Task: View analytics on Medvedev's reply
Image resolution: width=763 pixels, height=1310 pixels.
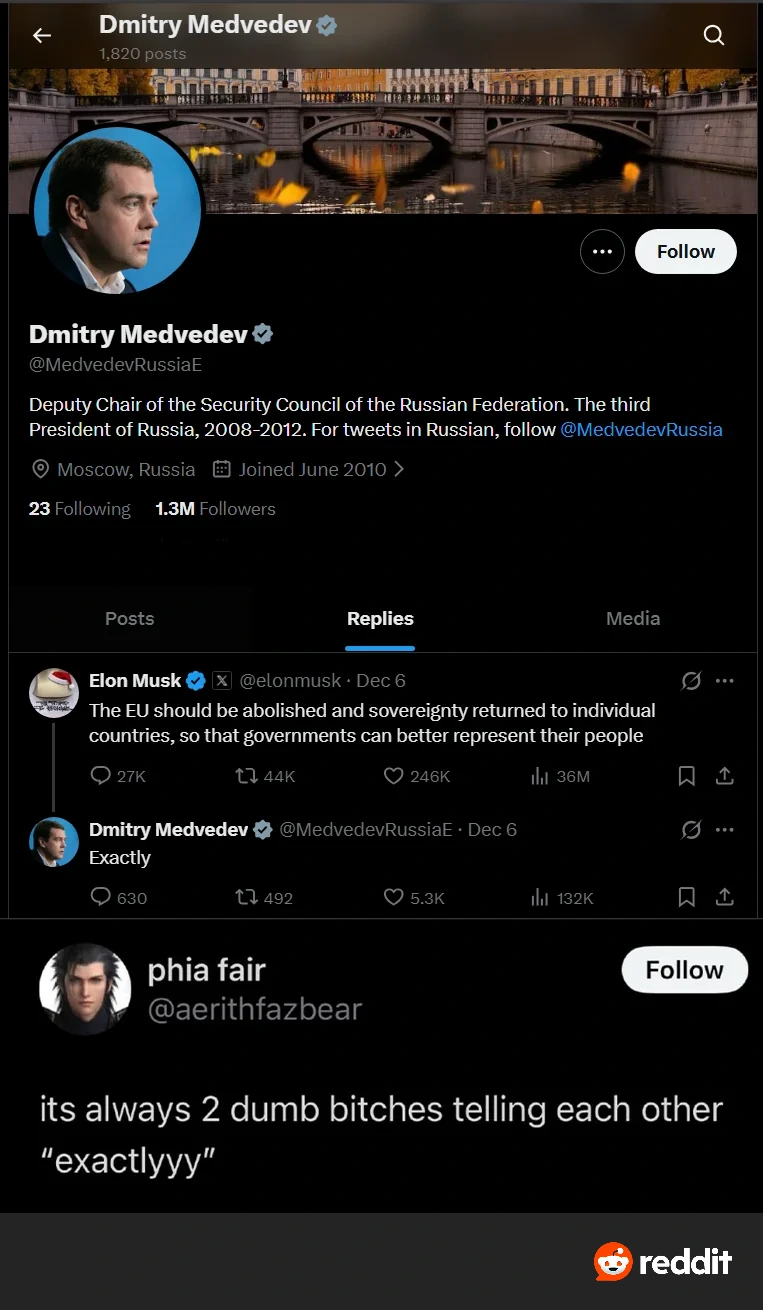Action: tap(540, 897)
